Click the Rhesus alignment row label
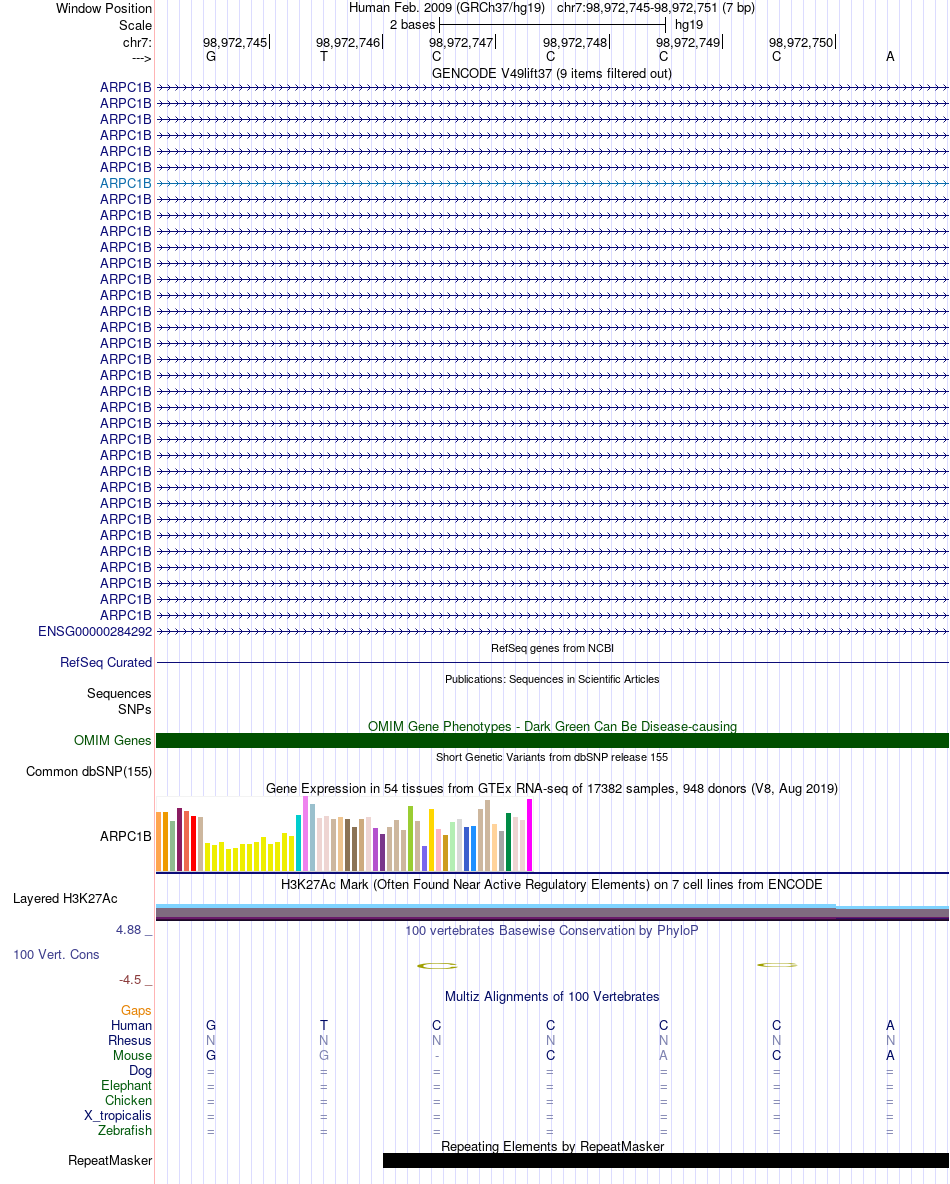This screenshot has width=950, height=1184. (130, 1041)
